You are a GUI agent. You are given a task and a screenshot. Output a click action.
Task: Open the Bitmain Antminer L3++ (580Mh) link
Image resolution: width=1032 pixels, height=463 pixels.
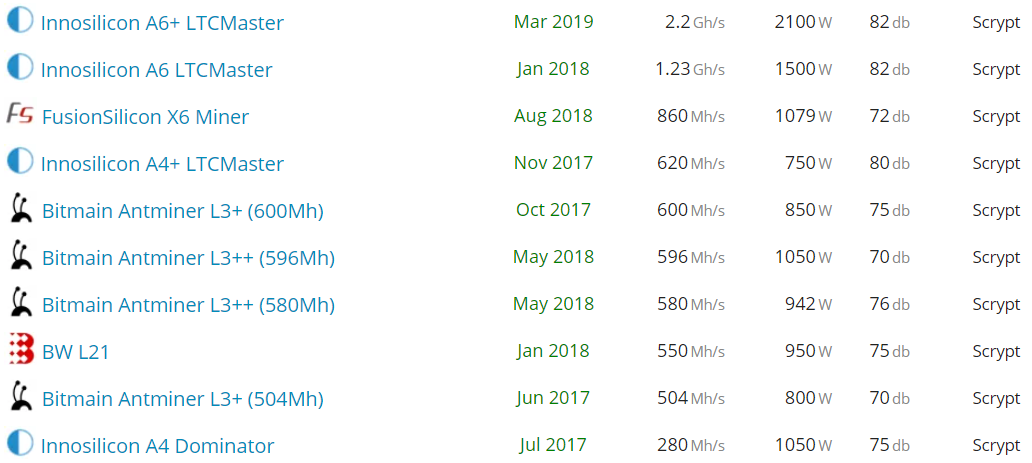click(x=188, y=306)
